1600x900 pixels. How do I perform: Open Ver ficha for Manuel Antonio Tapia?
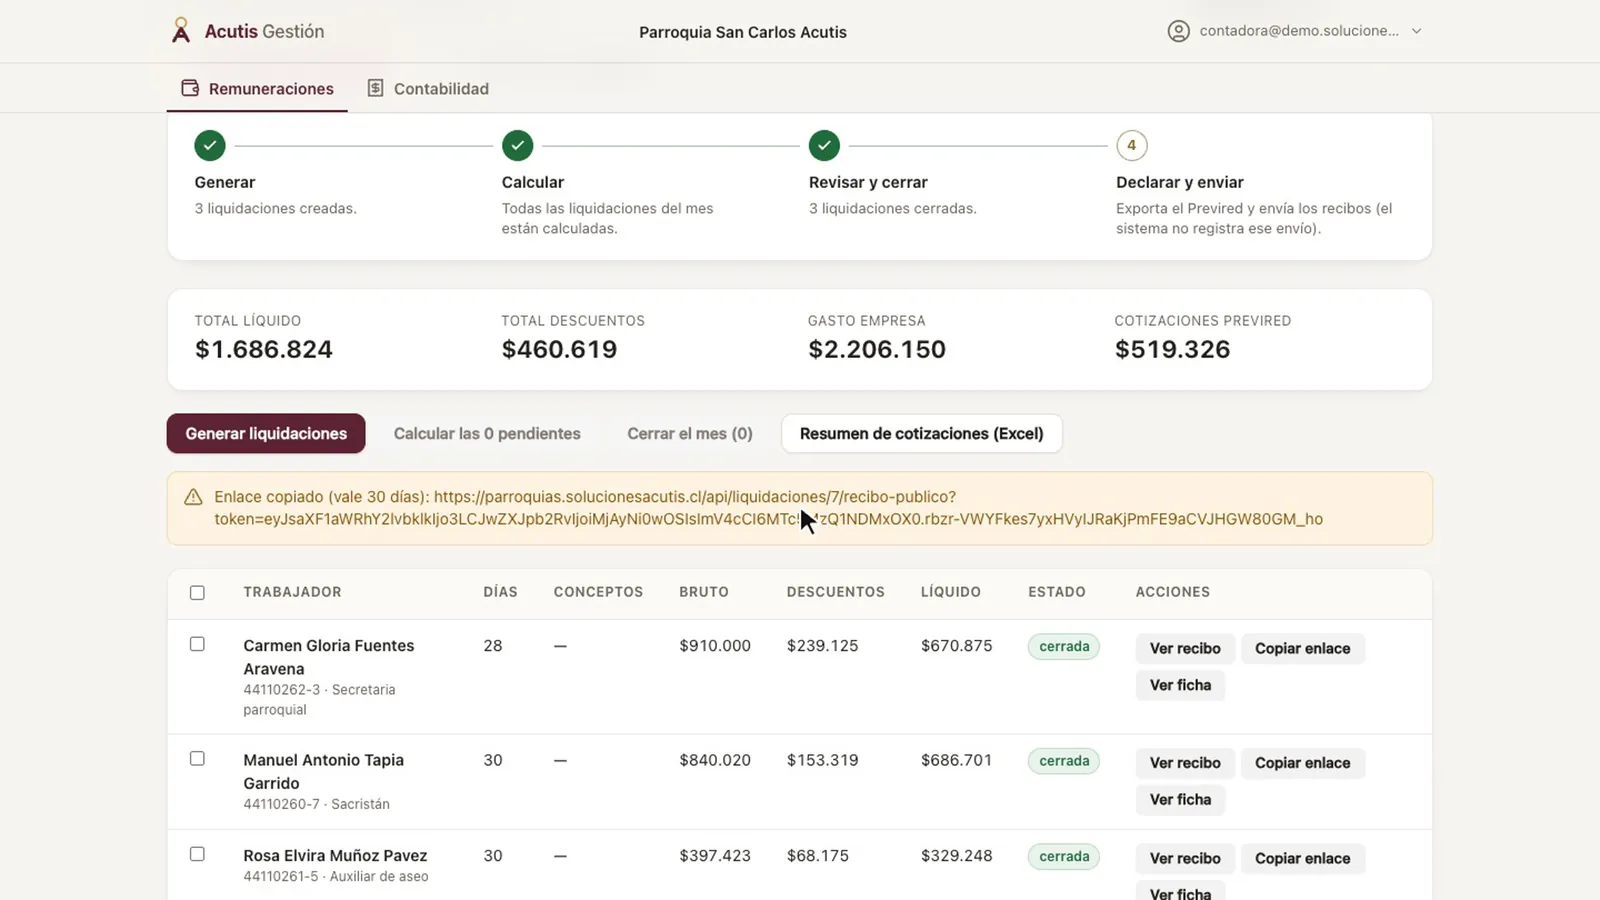[1180, 800]
